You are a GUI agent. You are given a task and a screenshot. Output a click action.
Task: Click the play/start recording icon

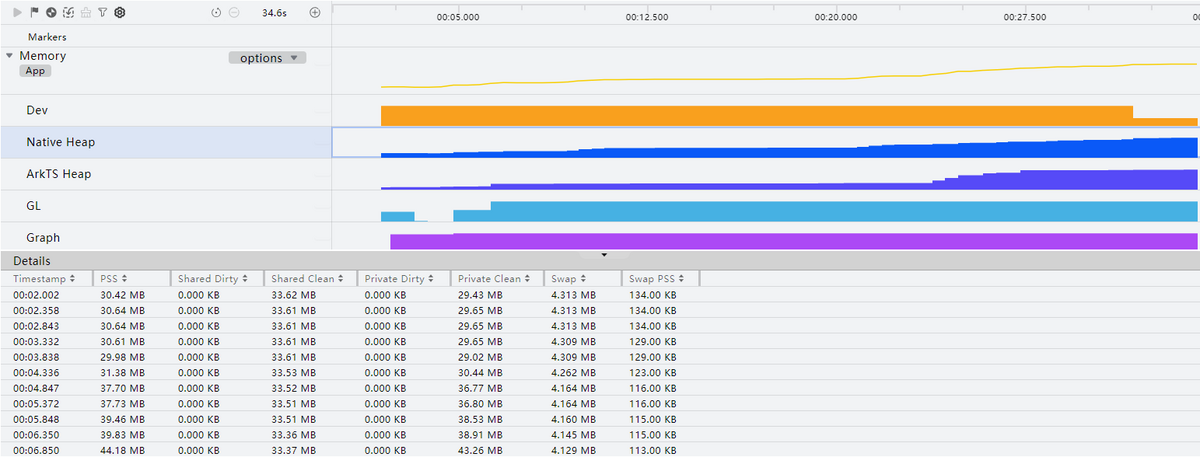18,13
